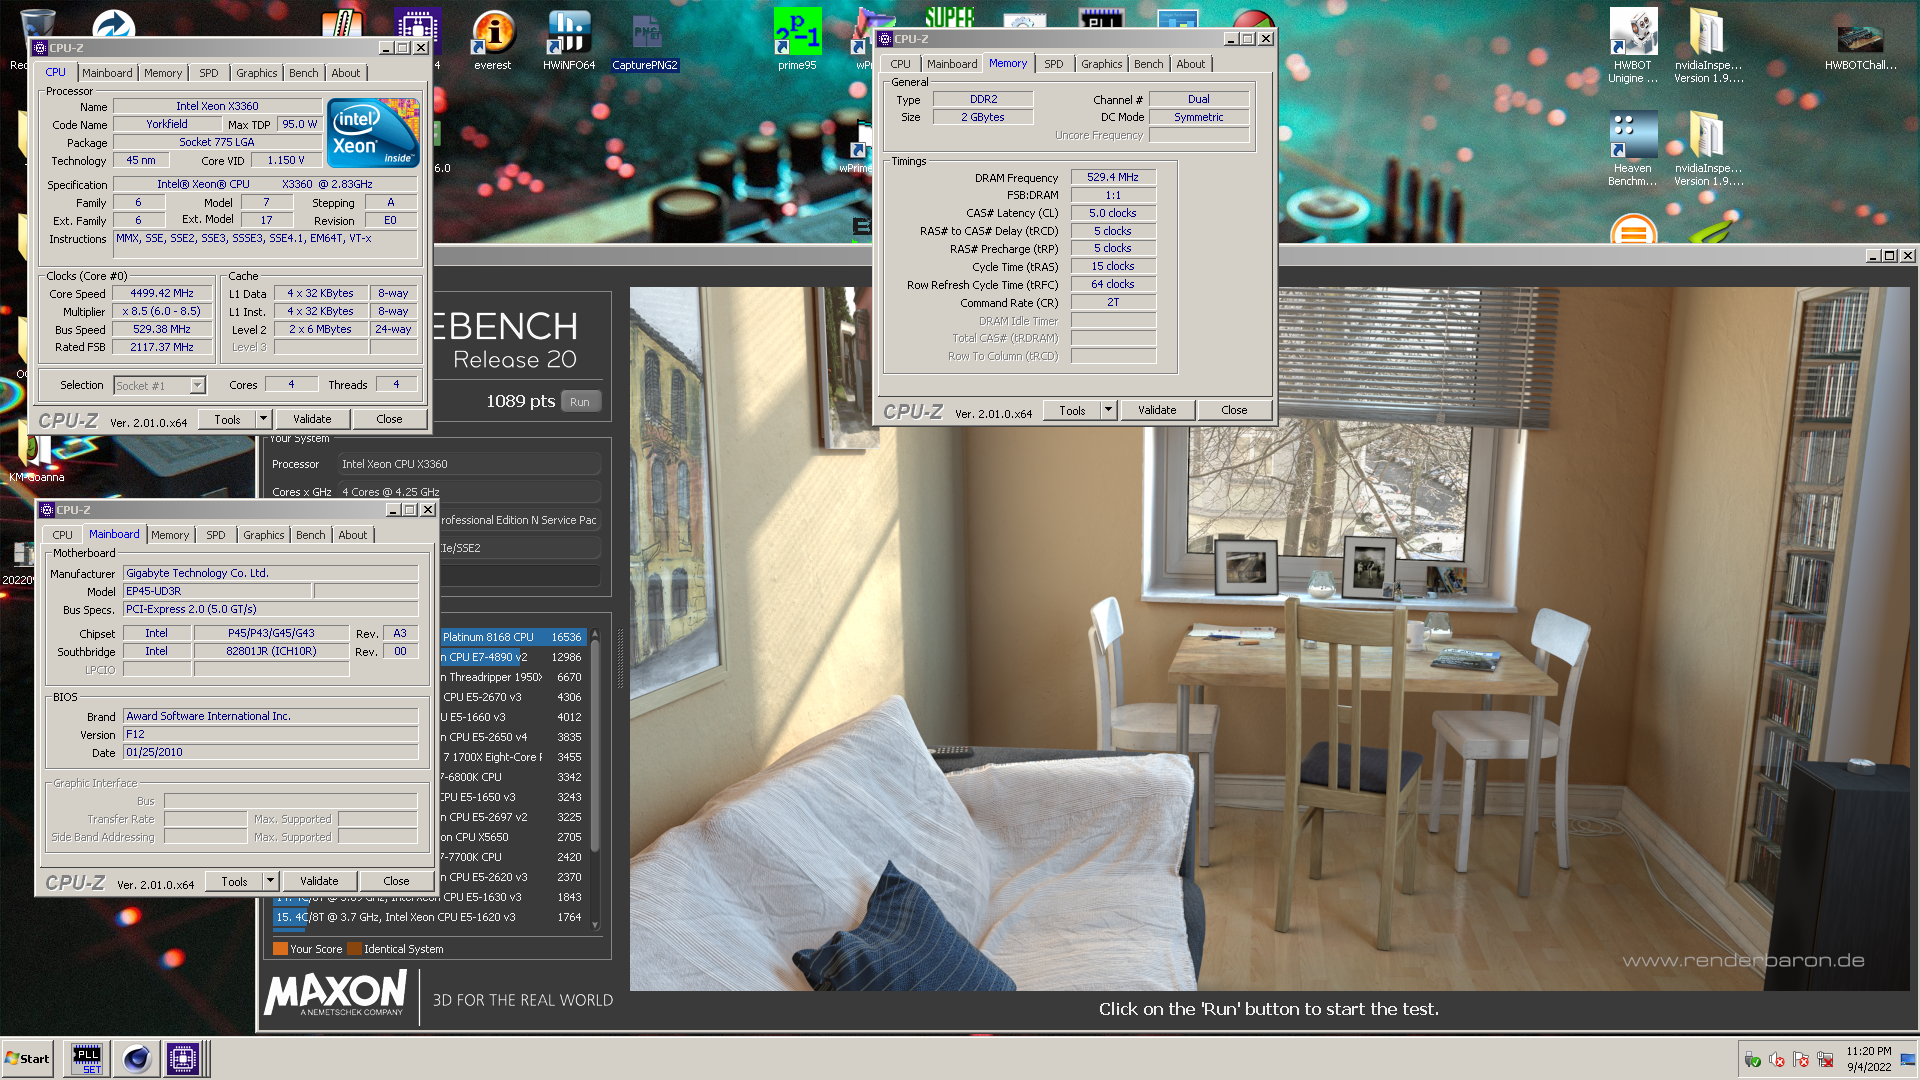
Task: Click the MAXON logo in Cinebench
Action: (335, 994)
